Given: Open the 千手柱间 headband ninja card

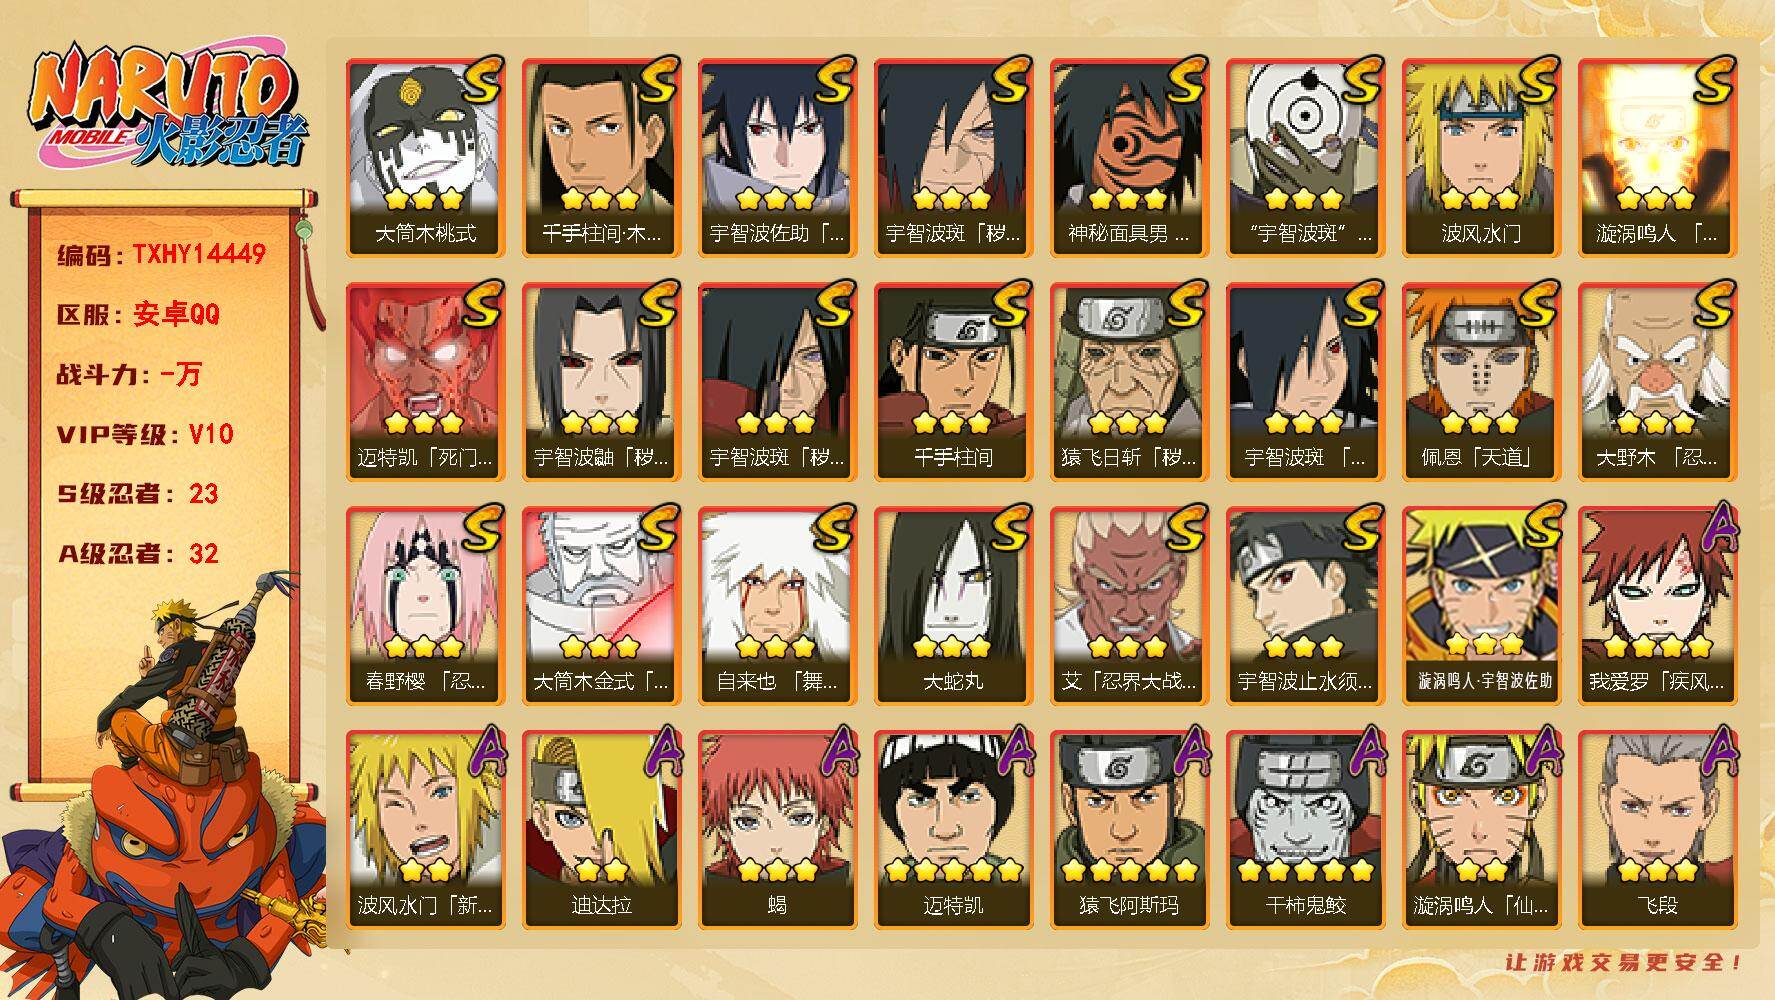Looking at the screenshot, I should (954, 382).
